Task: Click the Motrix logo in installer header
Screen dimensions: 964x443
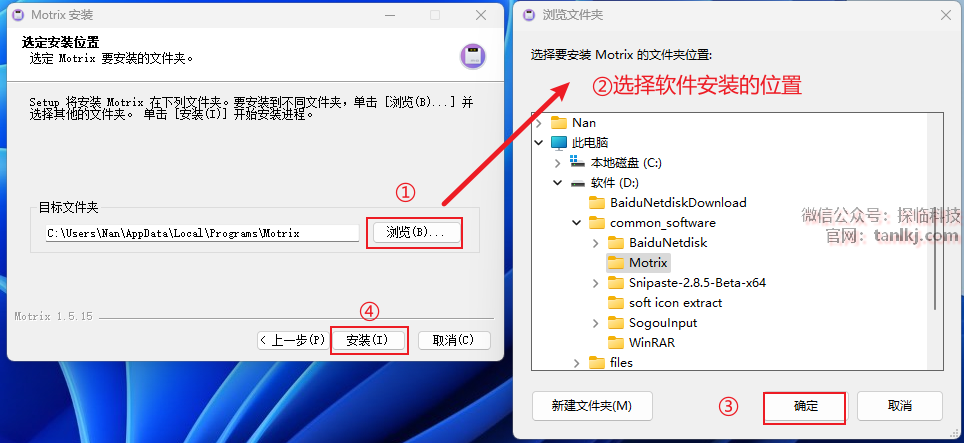Action: point(473,56)
